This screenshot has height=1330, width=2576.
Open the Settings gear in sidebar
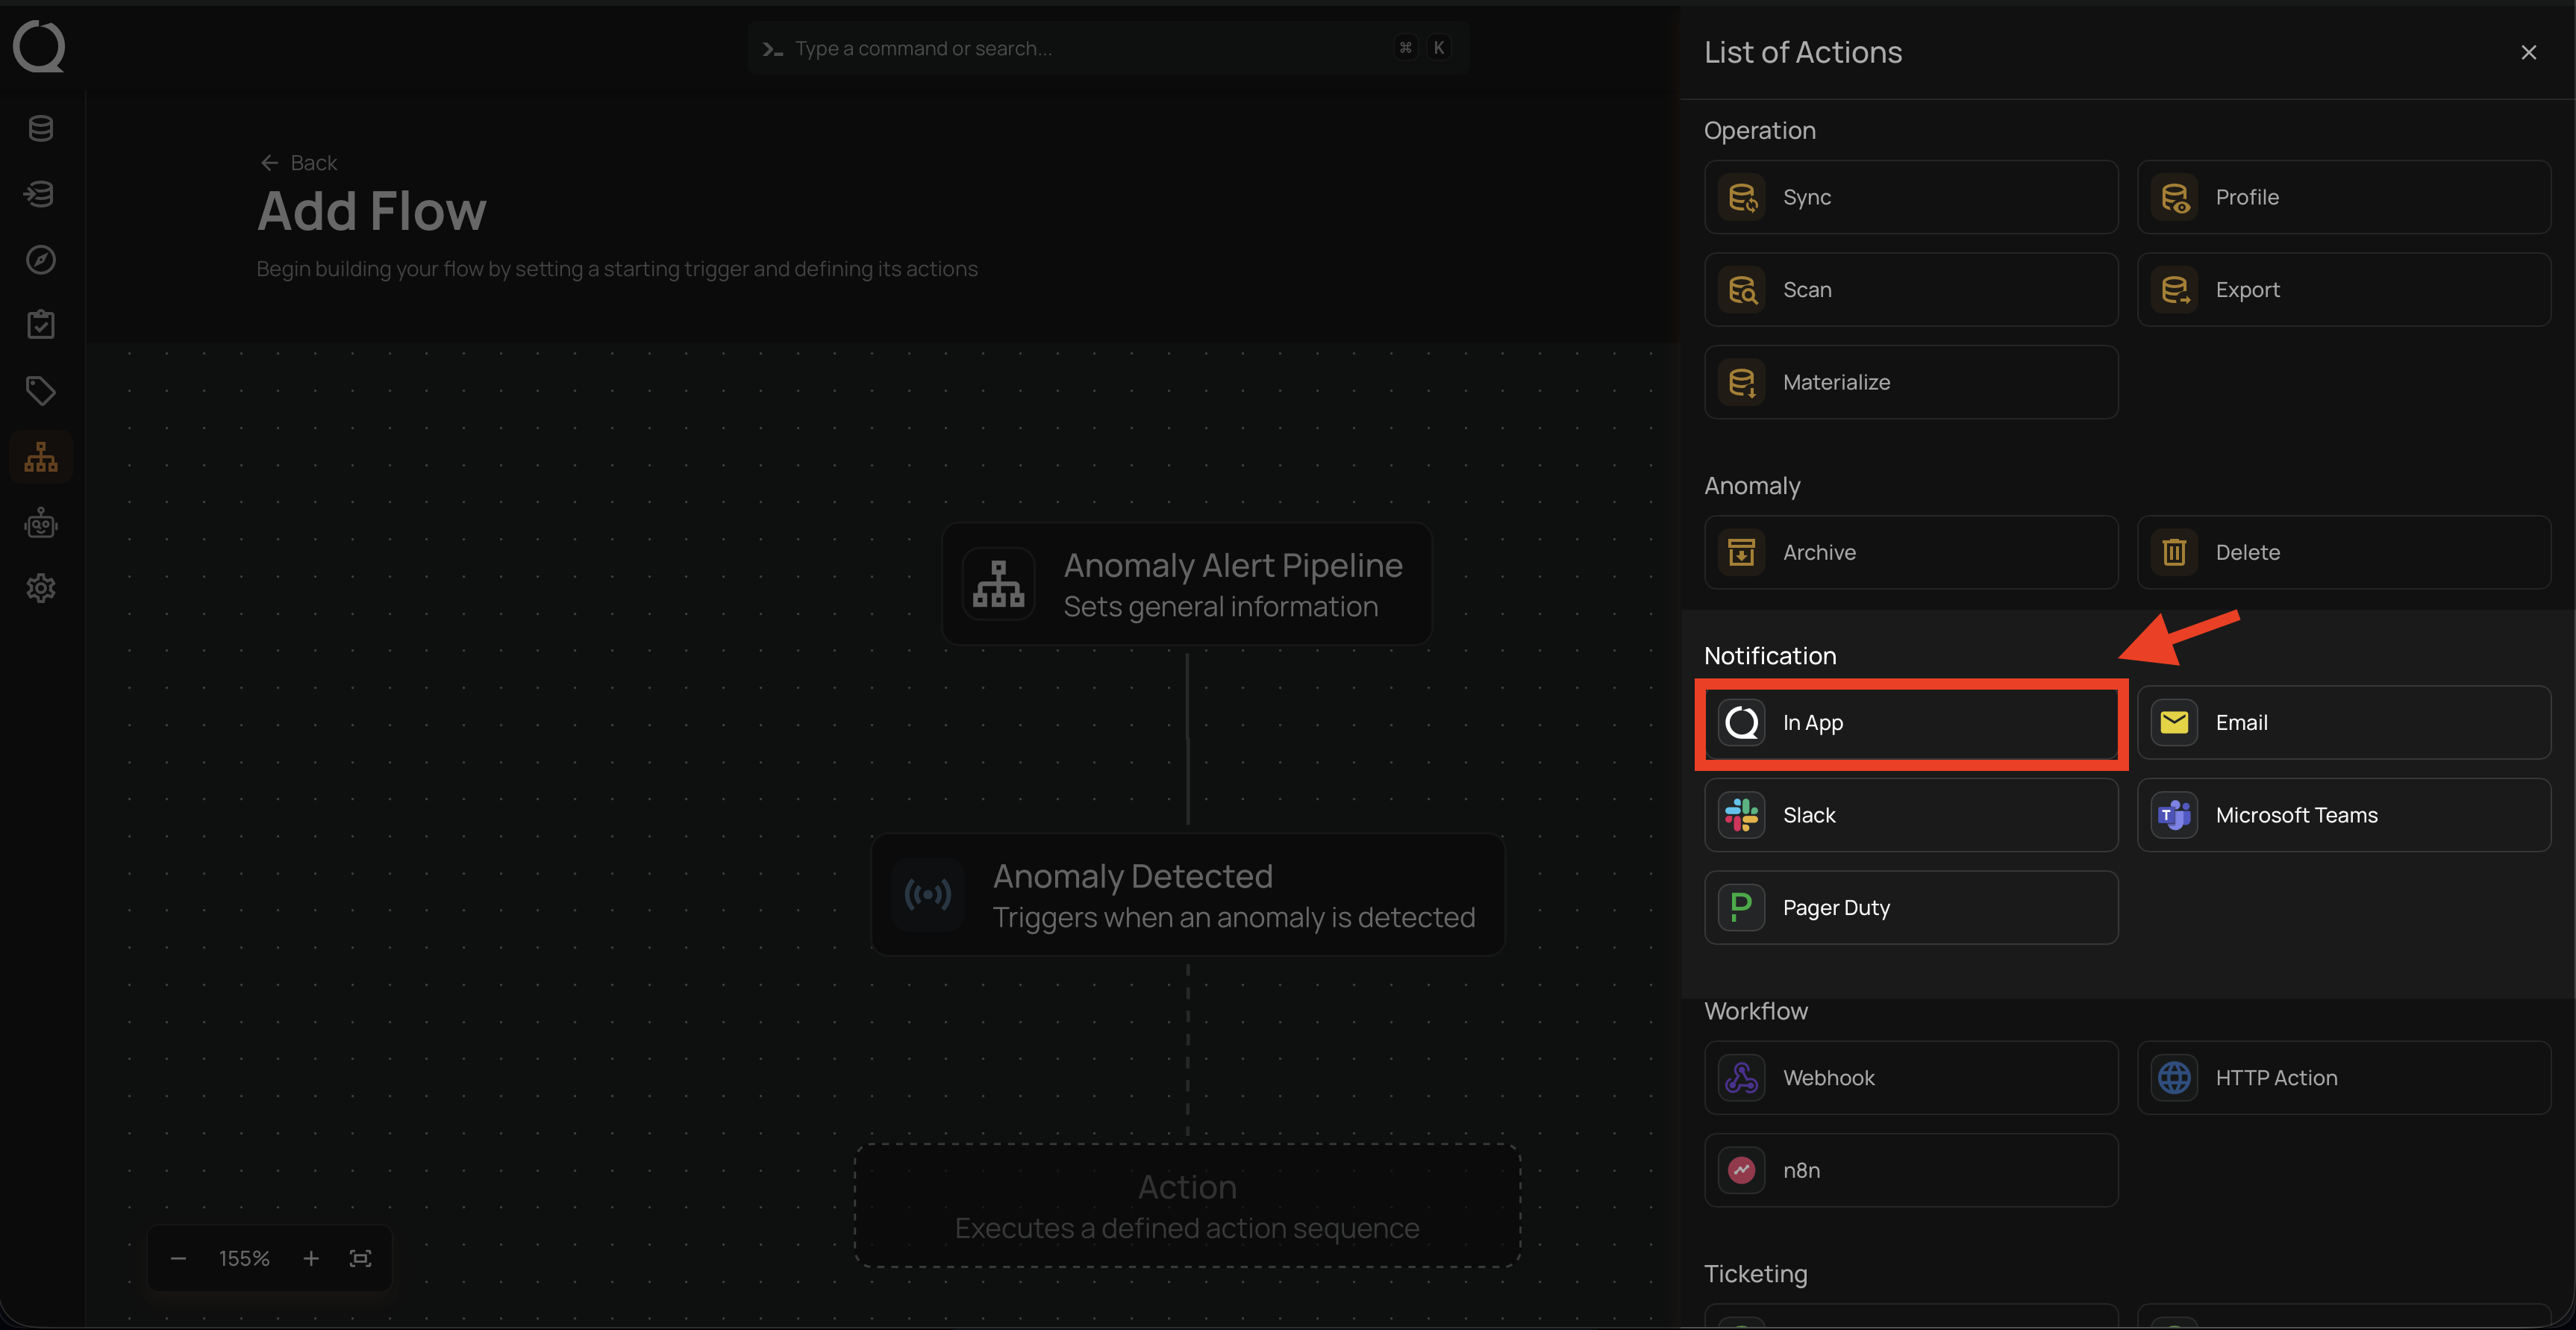coord(41,588)
